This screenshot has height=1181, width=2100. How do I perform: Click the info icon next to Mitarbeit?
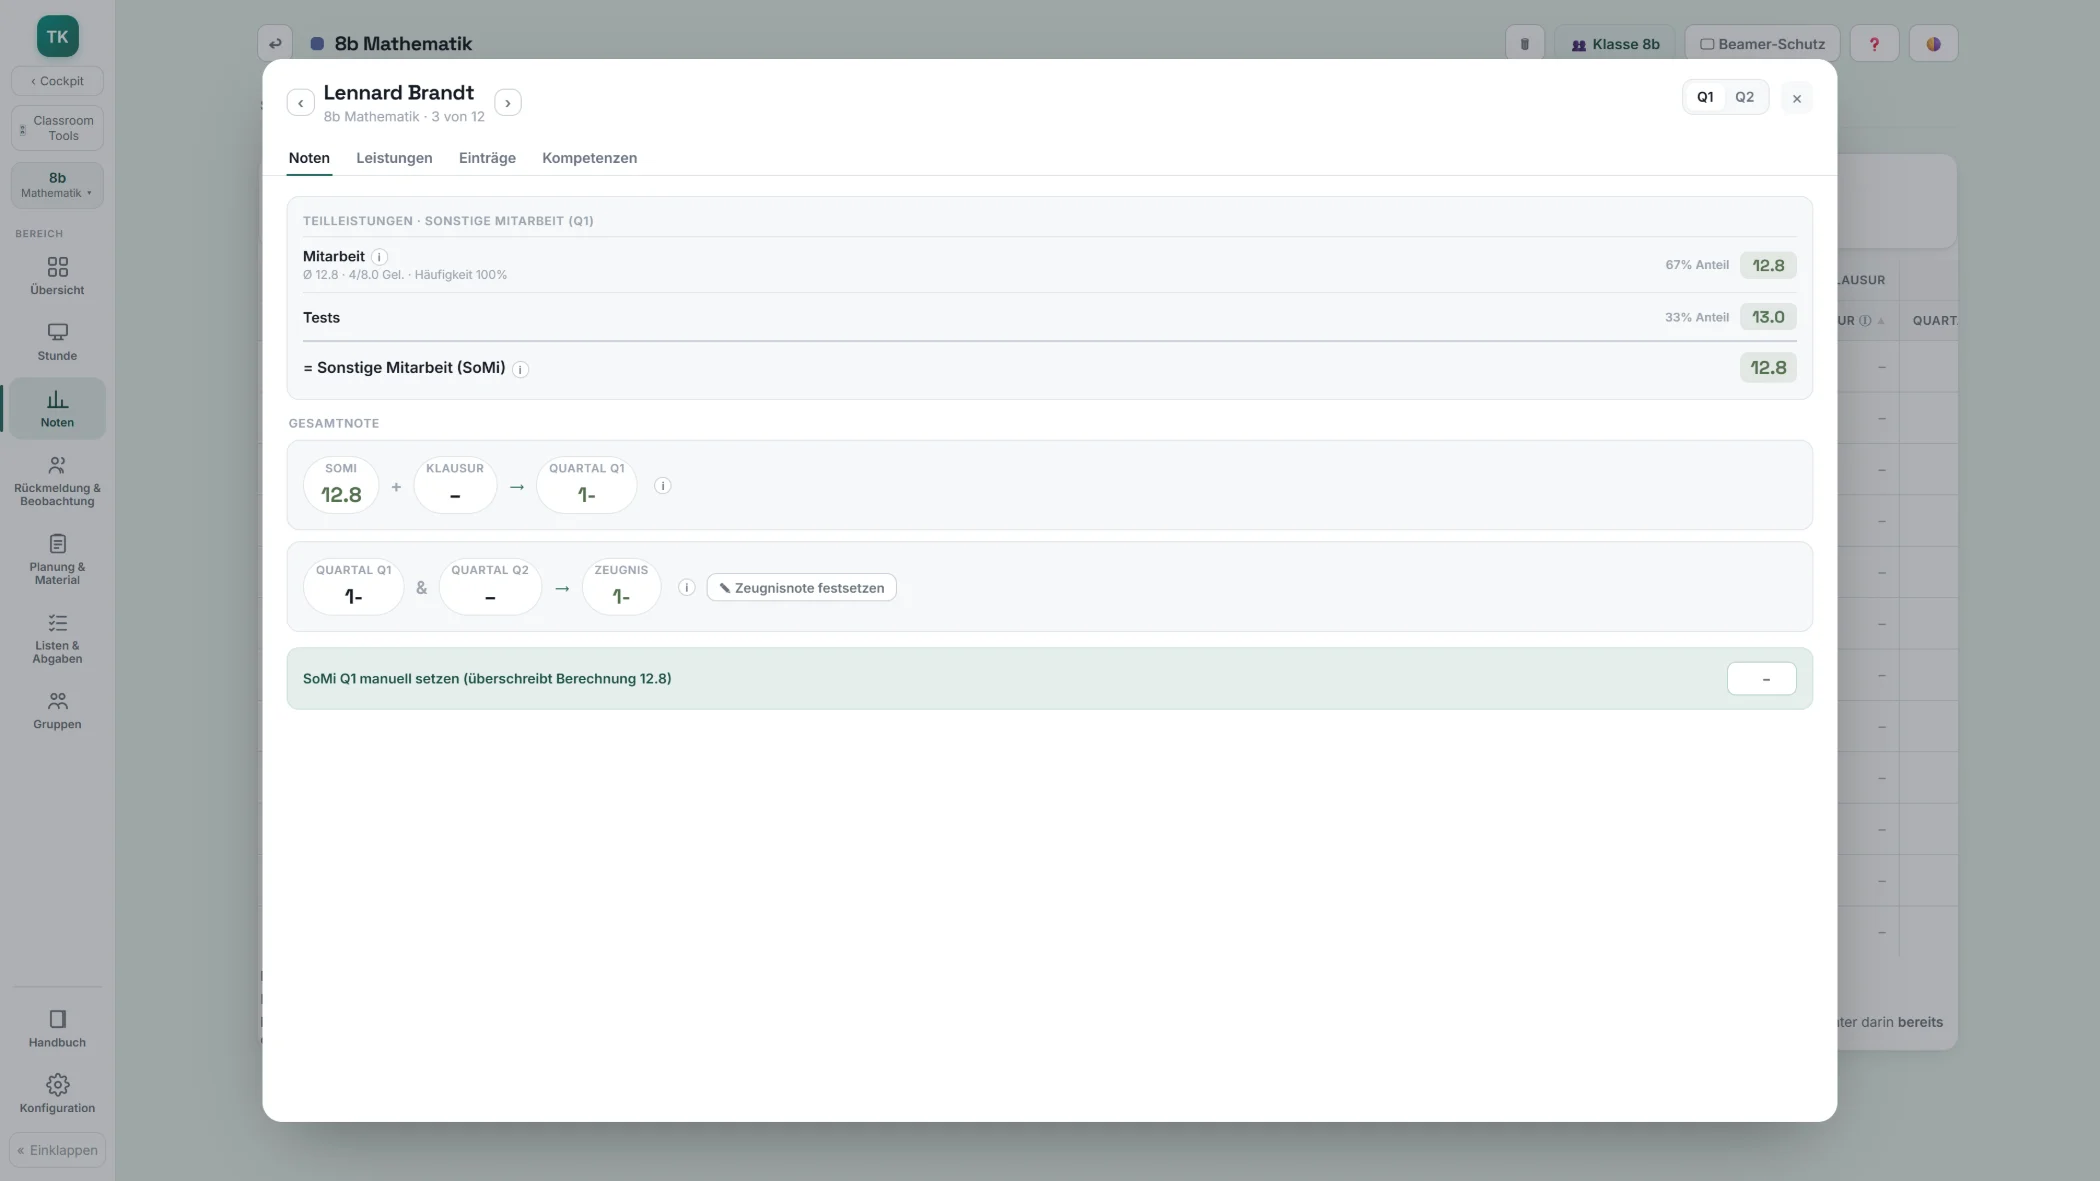379,257
